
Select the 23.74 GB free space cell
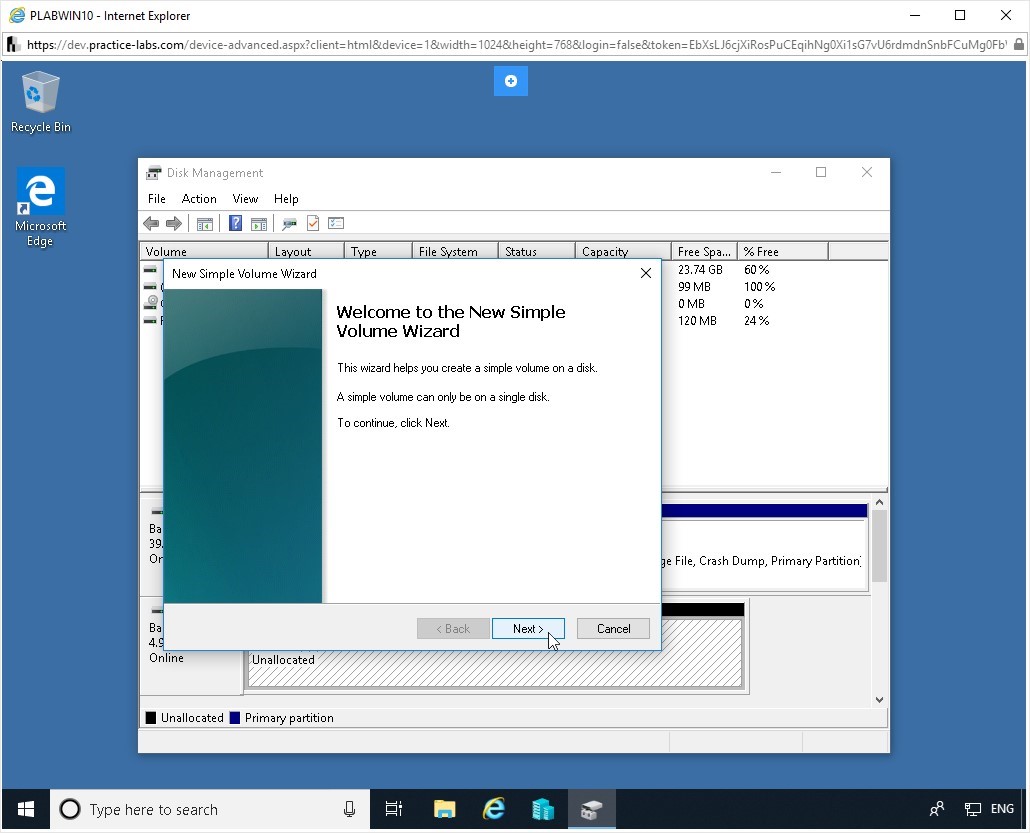700,270
